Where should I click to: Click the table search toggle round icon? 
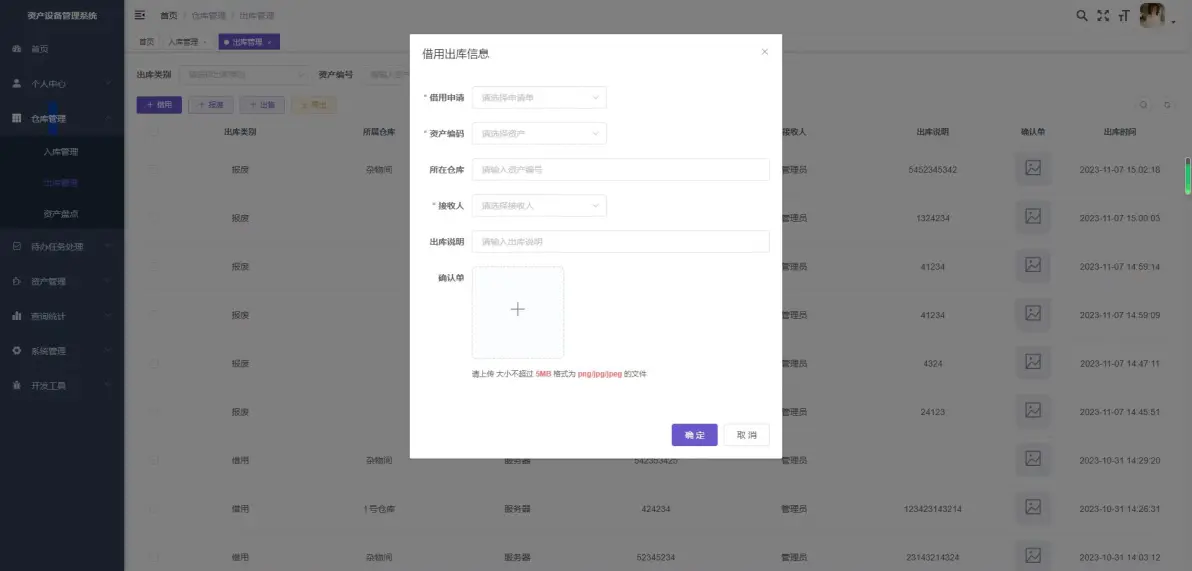point(1144,105)
